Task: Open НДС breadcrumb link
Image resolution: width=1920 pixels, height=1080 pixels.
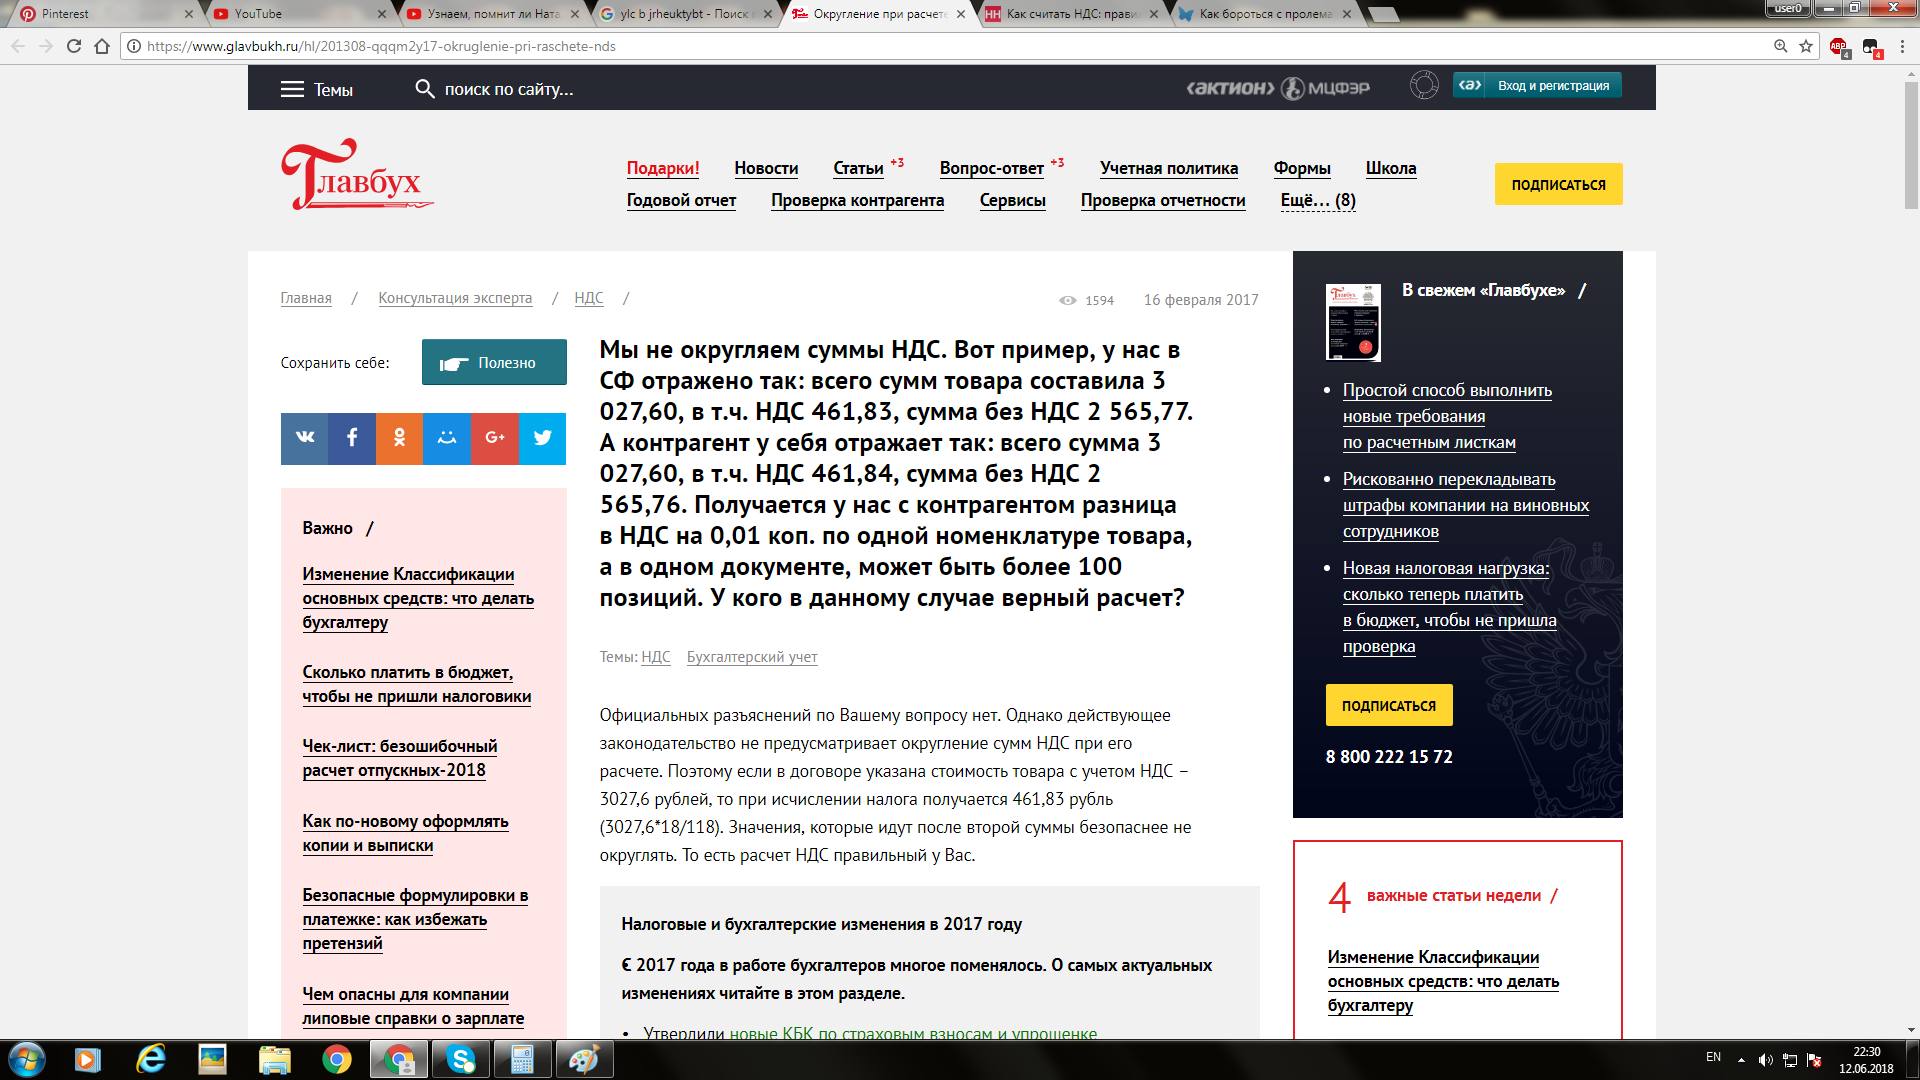Action: (x=588, y=298)
